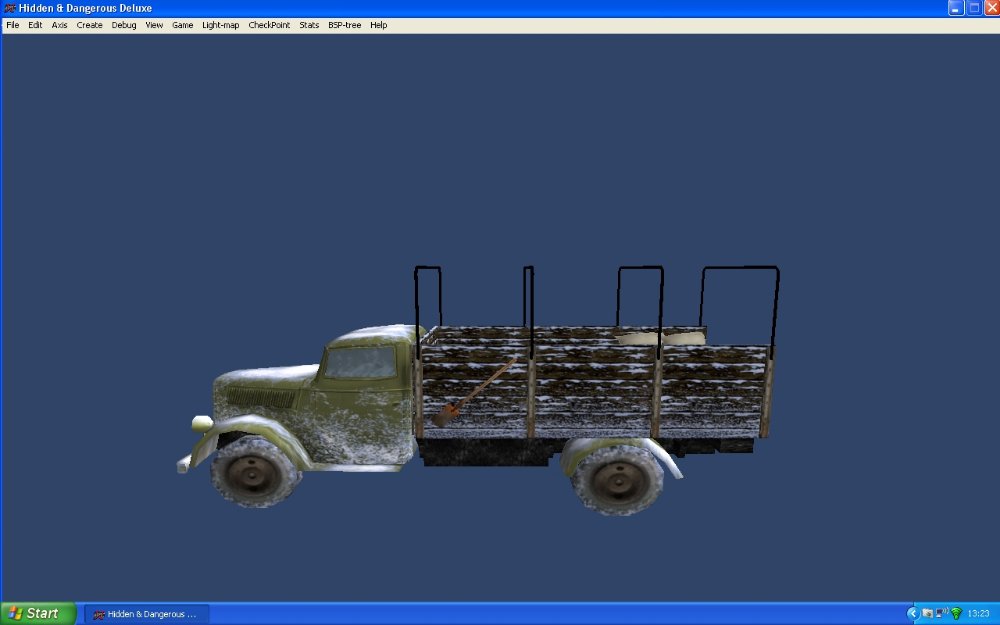Minimize the Hidden & Dangerous Deluxe window
This screenshot has width=1000, height=625.
[955, 8]
